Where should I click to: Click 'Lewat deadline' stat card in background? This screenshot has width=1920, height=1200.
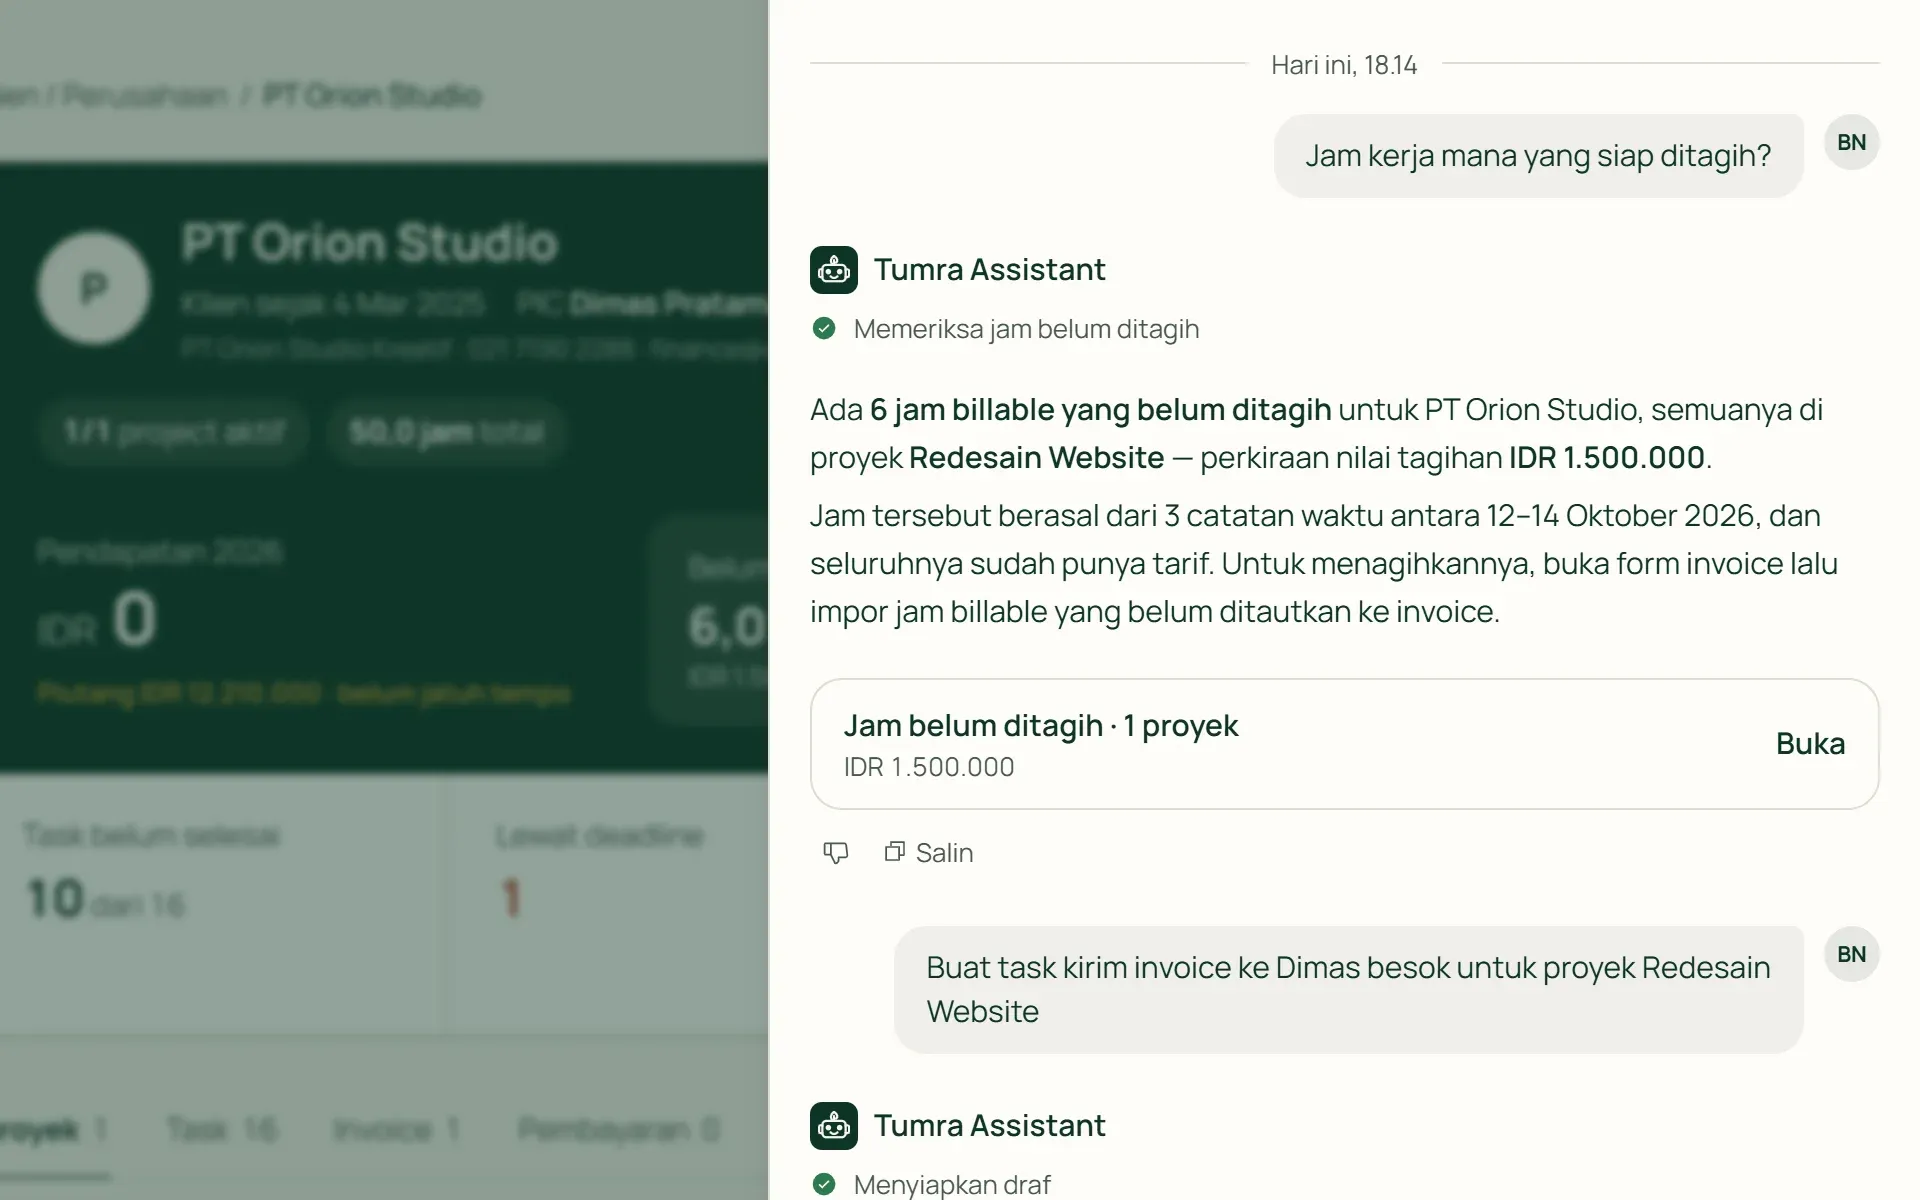(x=607, y=905)
